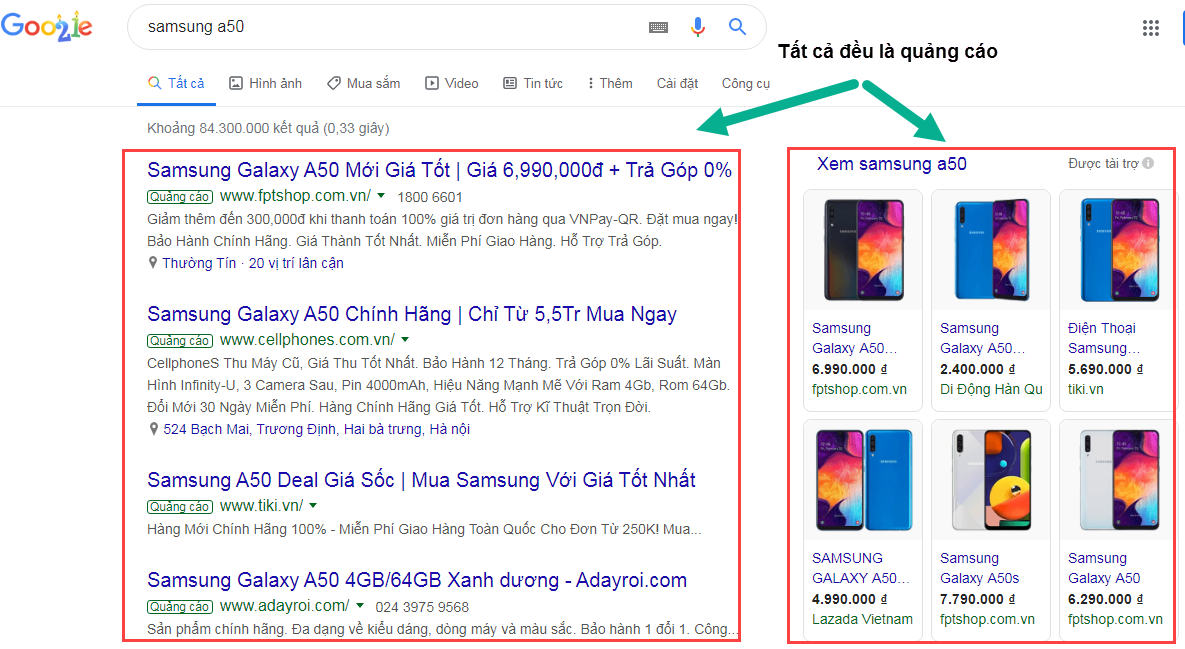
Task: Expand dropdown arrow next to www.fptshop.com.vn
Action: (x=381, y=196)
